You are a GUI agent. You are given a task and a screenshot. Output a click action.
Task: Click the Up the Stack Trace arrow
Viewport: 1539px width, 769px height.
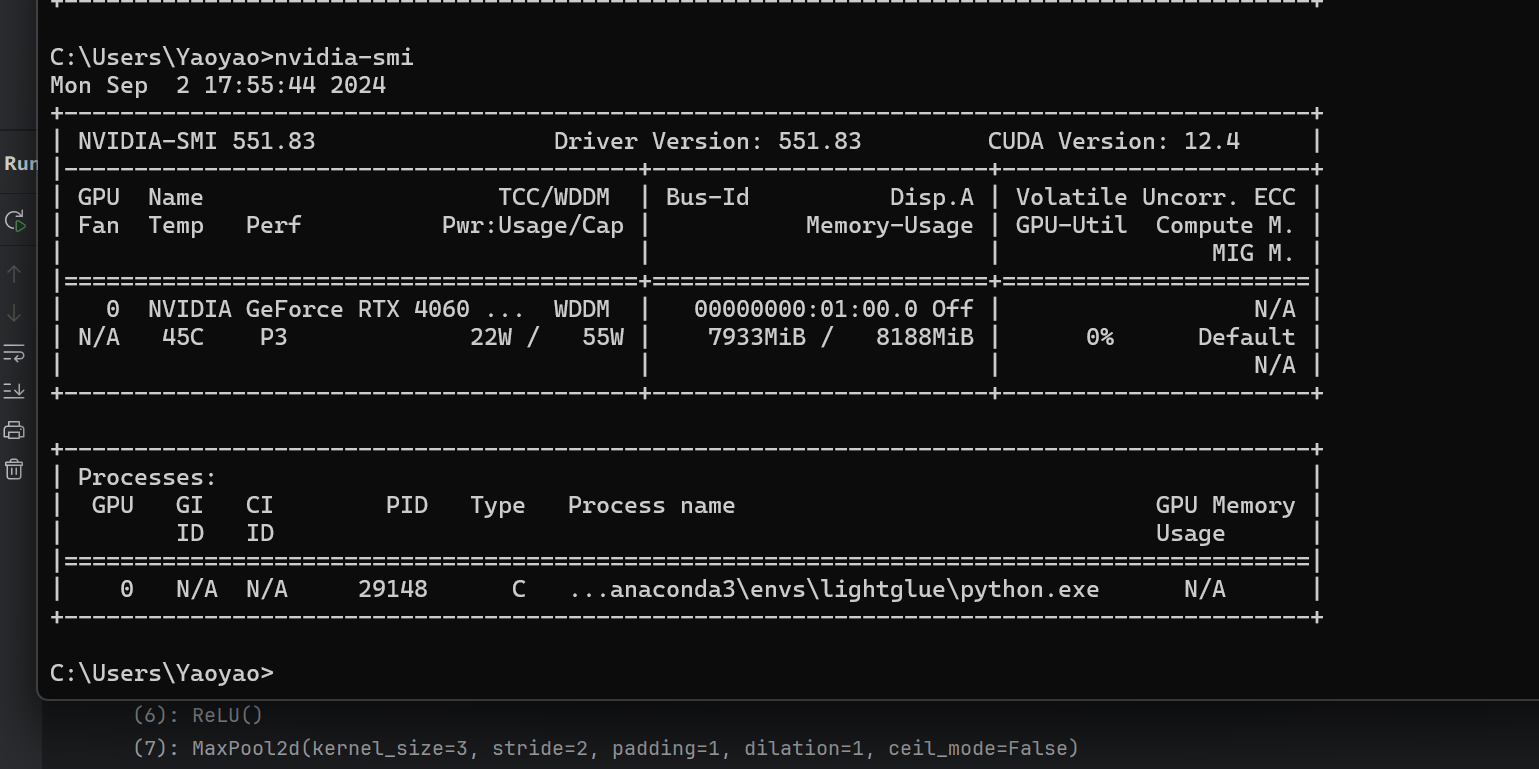coord(14,273)
